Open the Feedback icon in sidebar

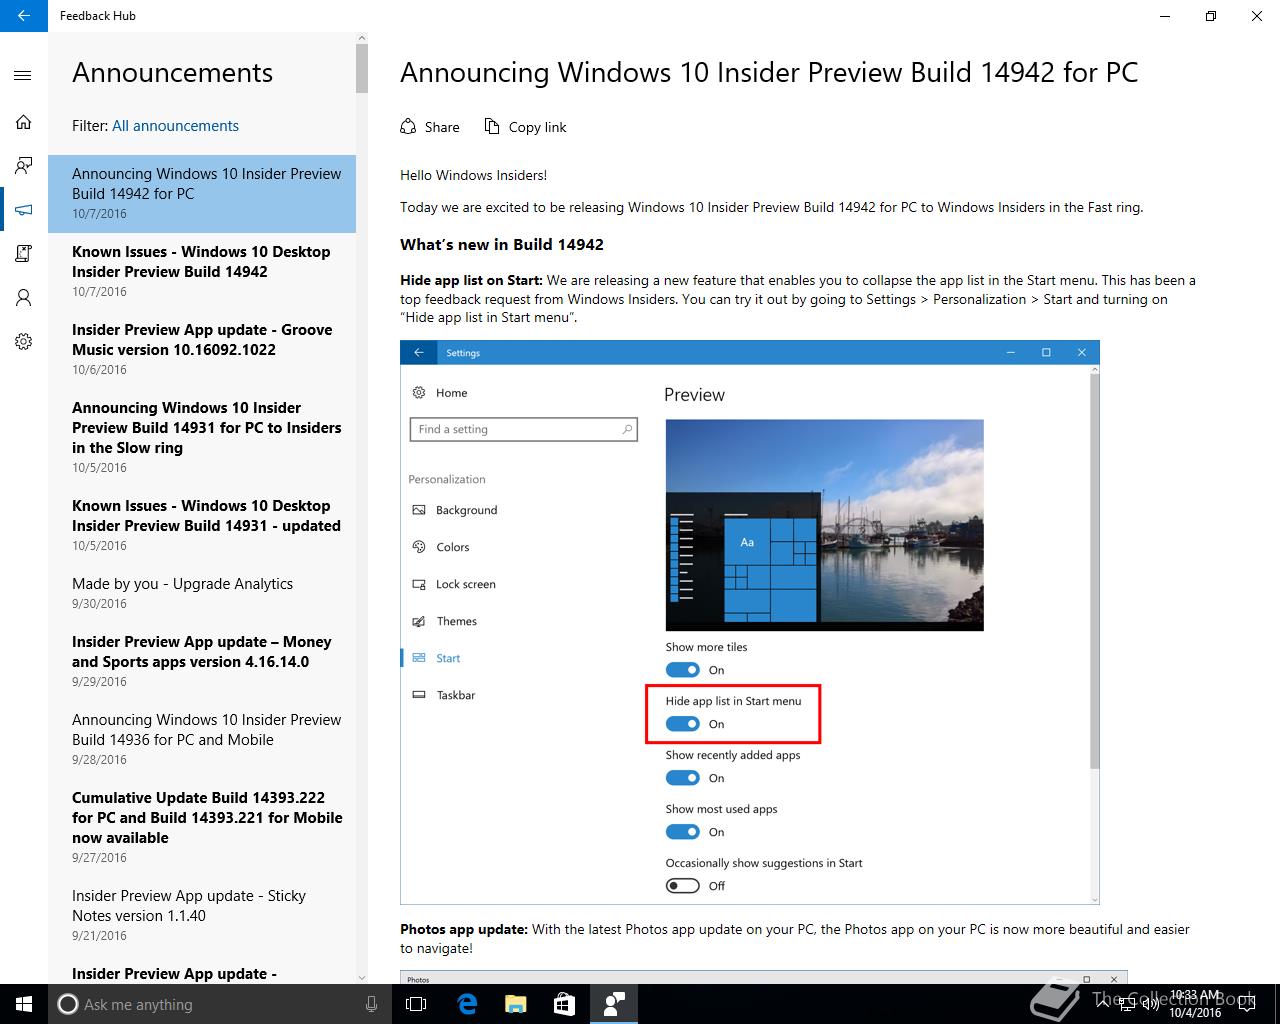23,166
